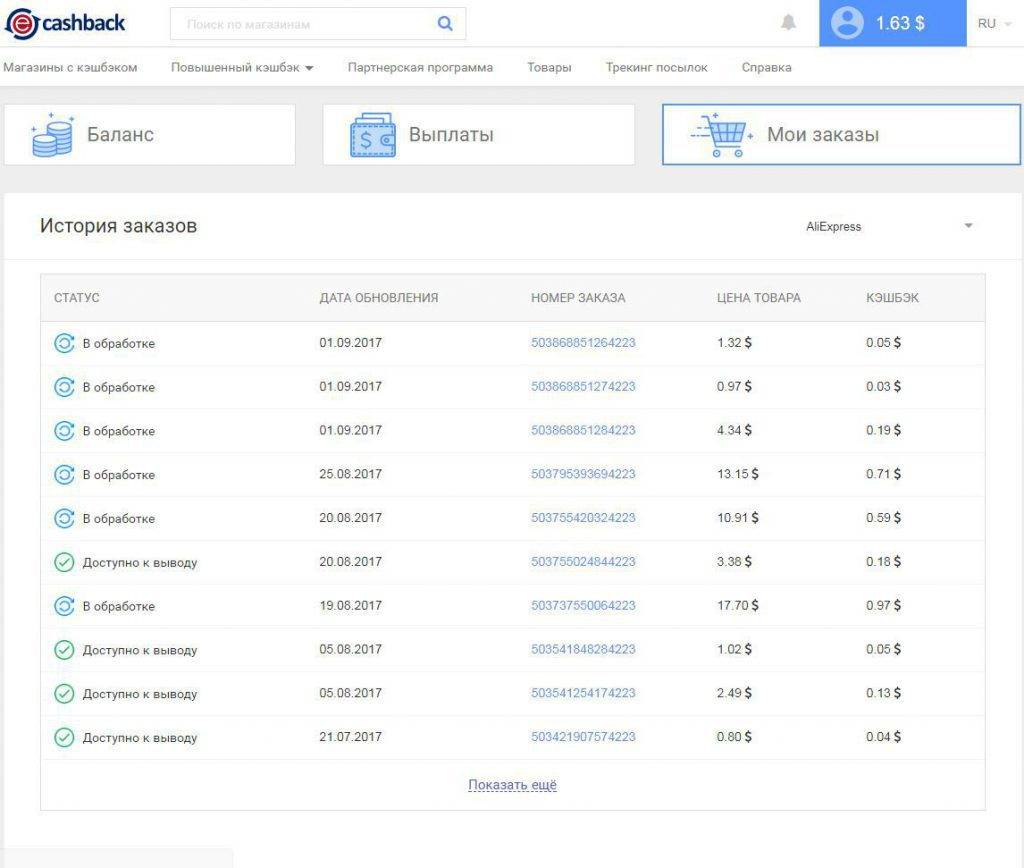The width and height of the screenshot is (1024, 868).
Task: Open the Трекинг посылок page
Action: tap(656, 68)
